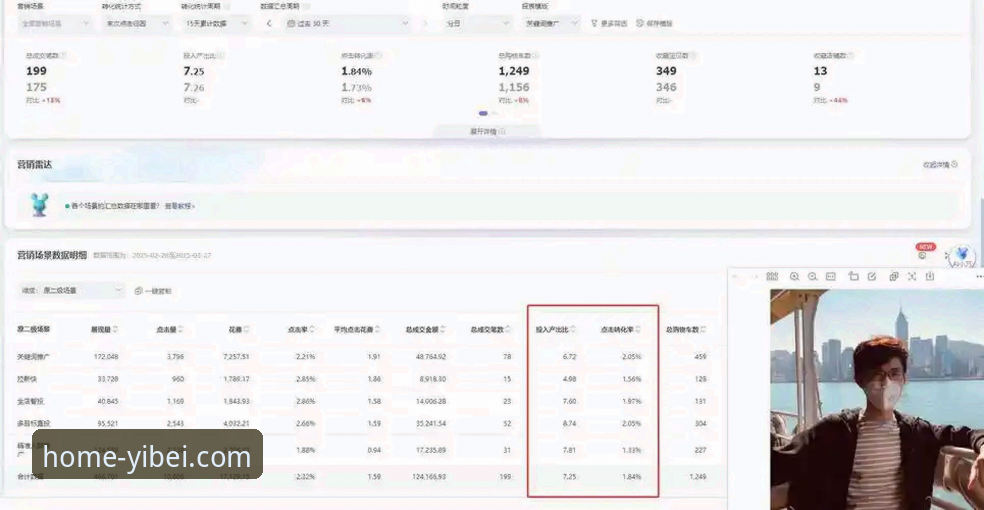Select the 7.25 ROI metric card
The height and width of the screenshot is (510, 984).
click(x=202, y=78)
